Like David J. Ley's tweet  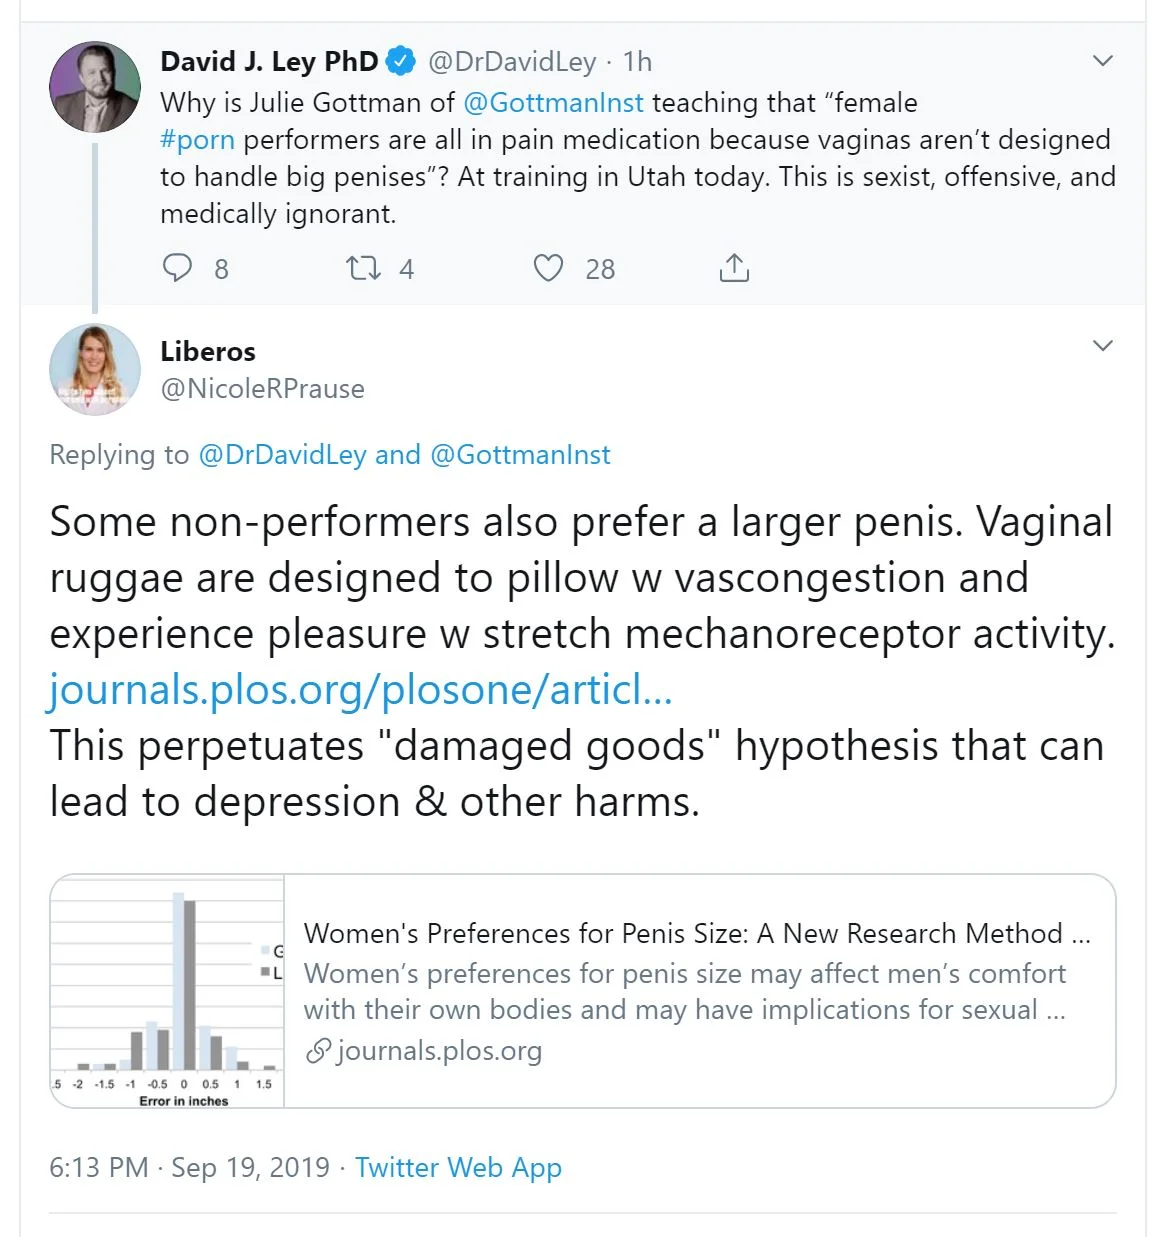[548, 268]
